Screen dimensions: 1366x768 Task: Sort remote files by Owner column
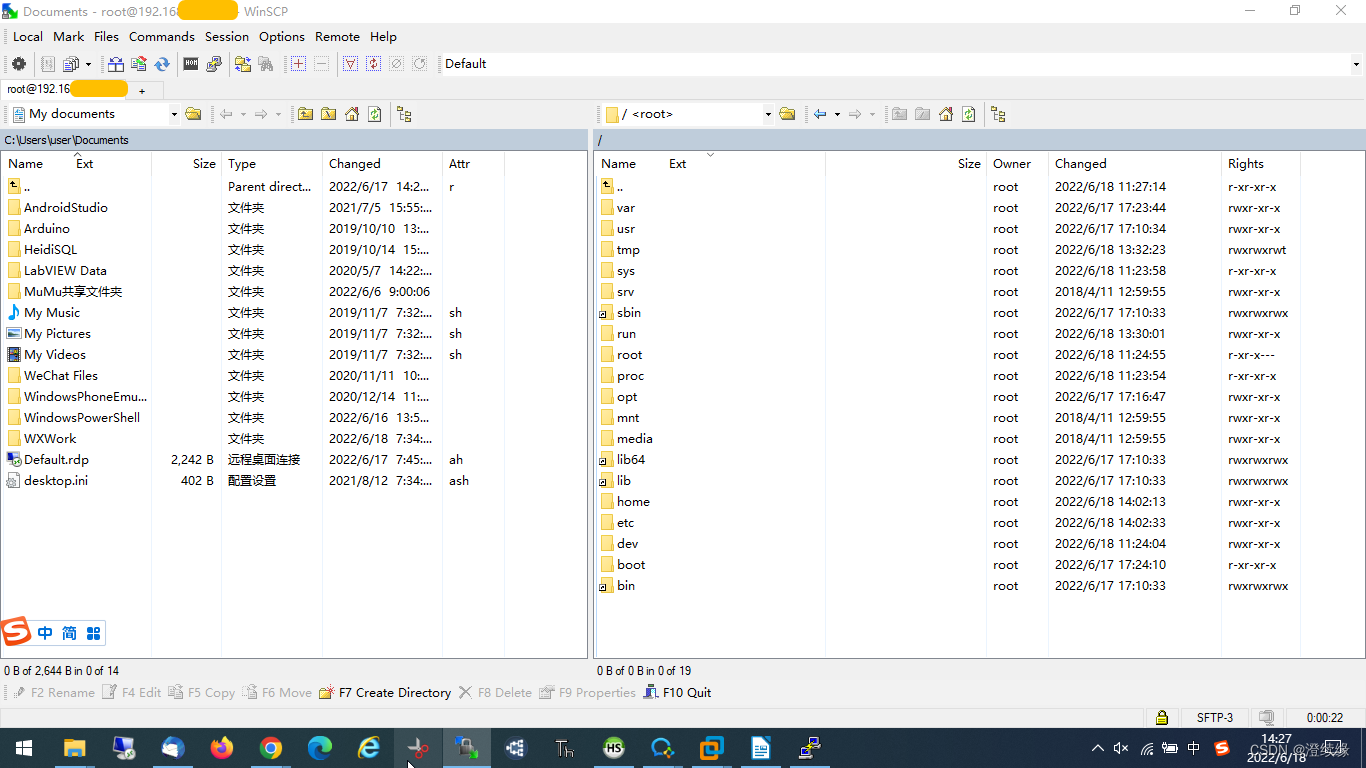(x=1017, y=163)
